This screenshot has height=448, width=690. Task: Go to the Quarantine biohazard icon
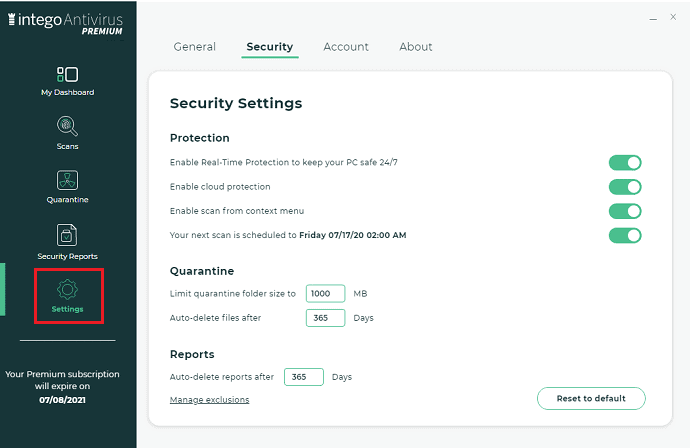(67, 180)
